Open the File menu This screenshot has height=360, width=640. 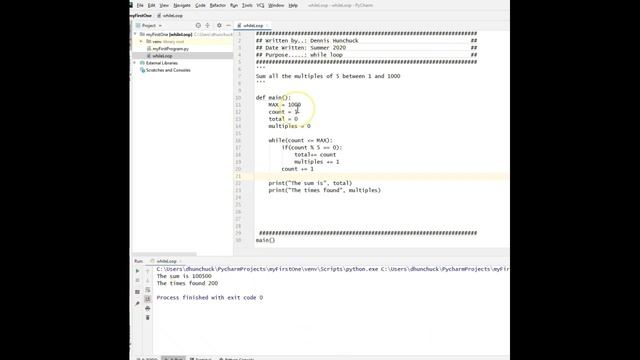[140, 5]
